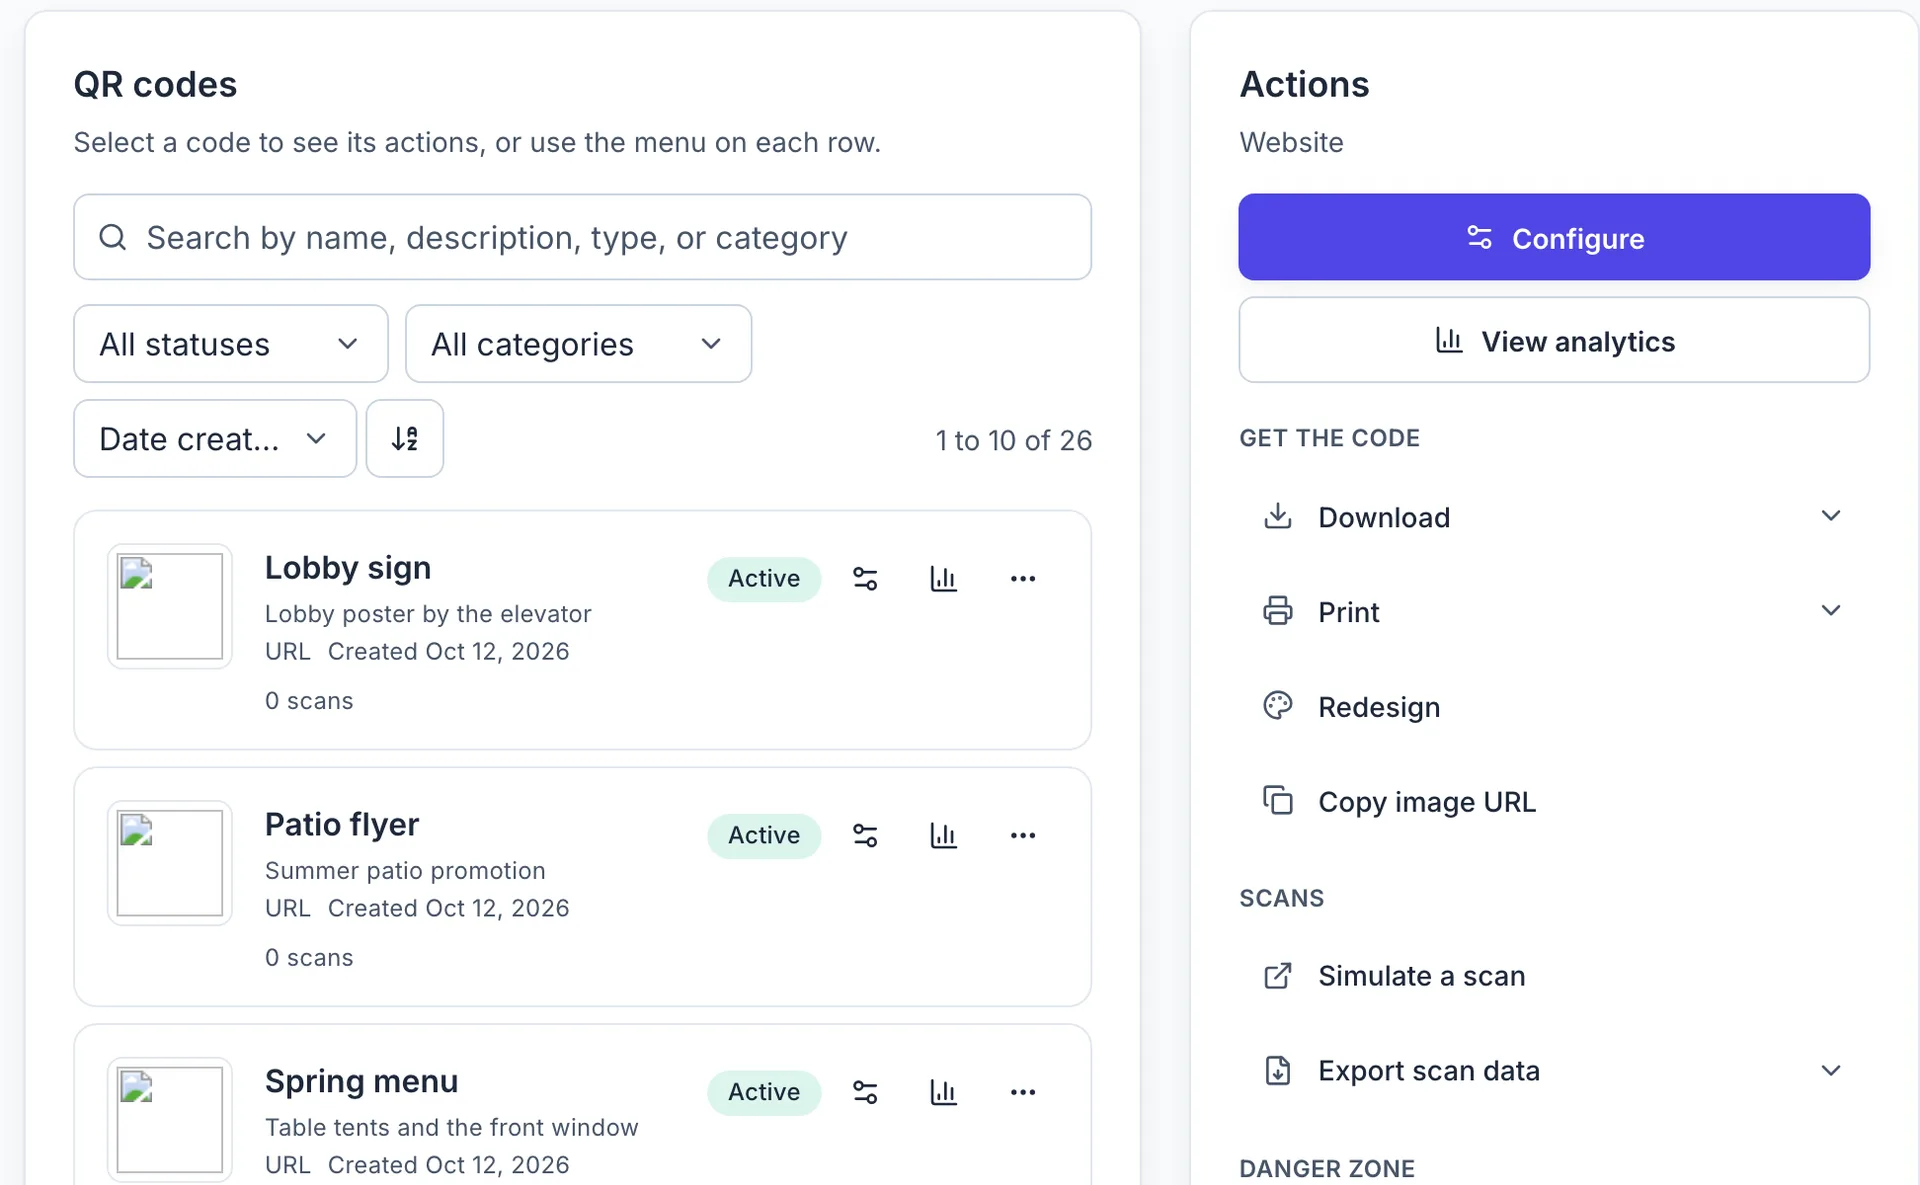Select Copy image URL action
Image resolution: width=1920 pixels, height=1185 pixels.
click(x=1554, y=802)
